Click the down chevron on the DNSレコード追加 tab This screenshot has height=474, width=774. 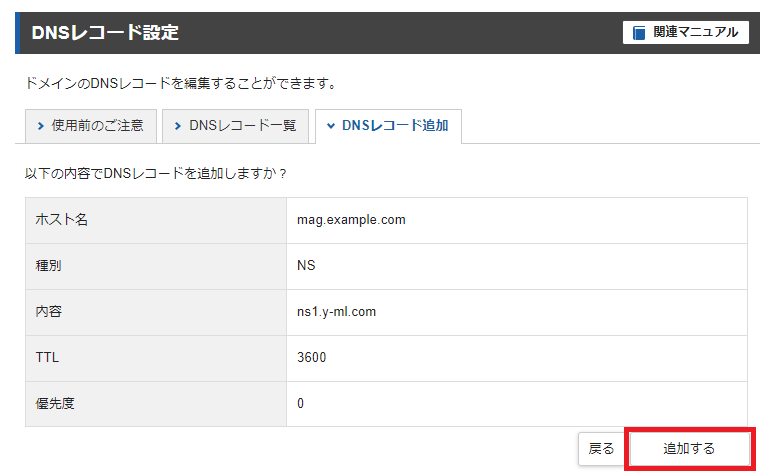pyautogui.click(x=331, y=126)
